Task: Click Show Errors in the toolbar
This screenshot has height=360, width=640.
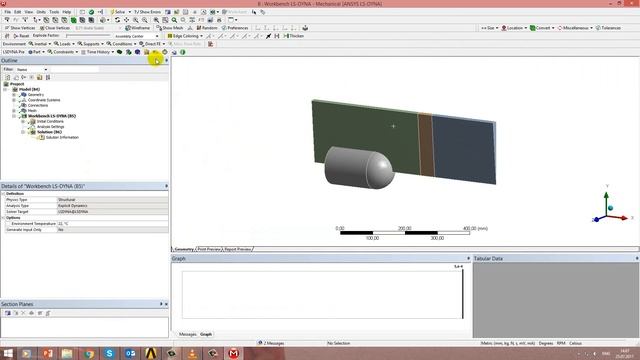Action: pos(147,12)
